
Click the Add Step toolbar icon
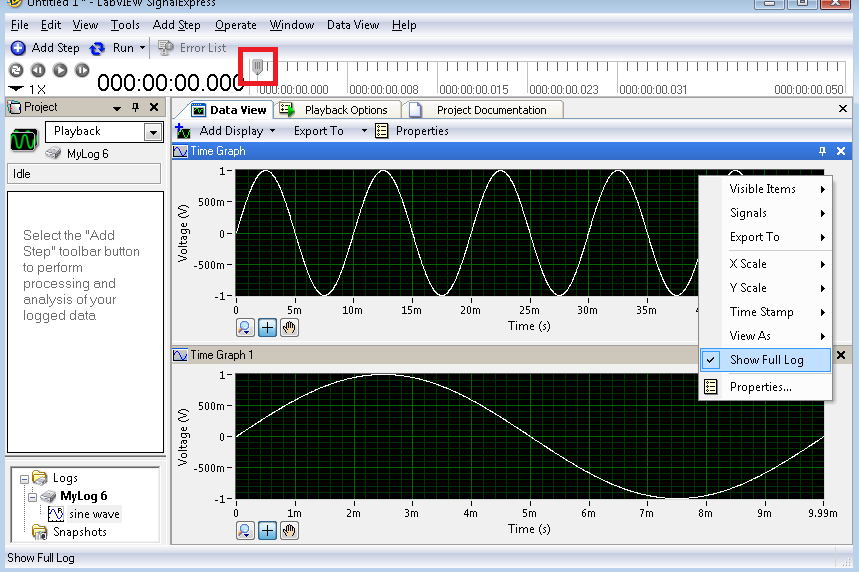point(18,48)
